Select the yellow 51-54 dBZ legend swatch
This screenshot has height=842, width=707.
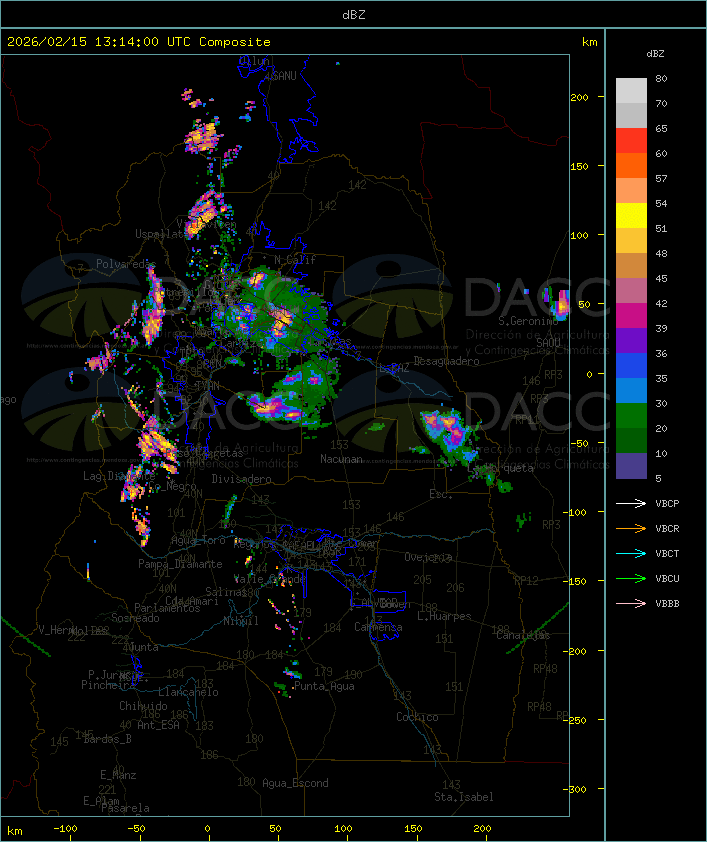click(631, 216)
